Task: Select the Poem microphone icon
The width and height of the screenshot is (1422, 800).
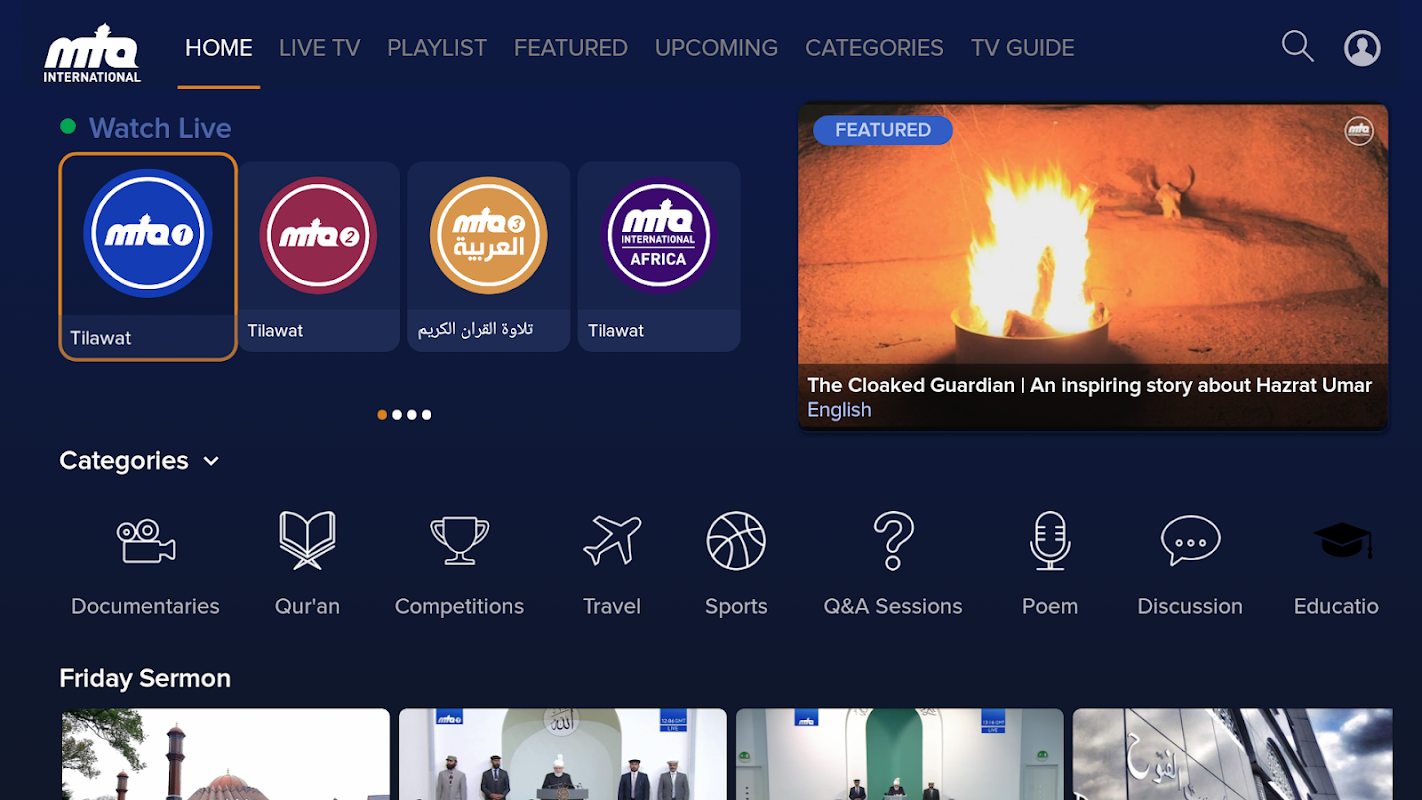Action: click(1050, 541)
